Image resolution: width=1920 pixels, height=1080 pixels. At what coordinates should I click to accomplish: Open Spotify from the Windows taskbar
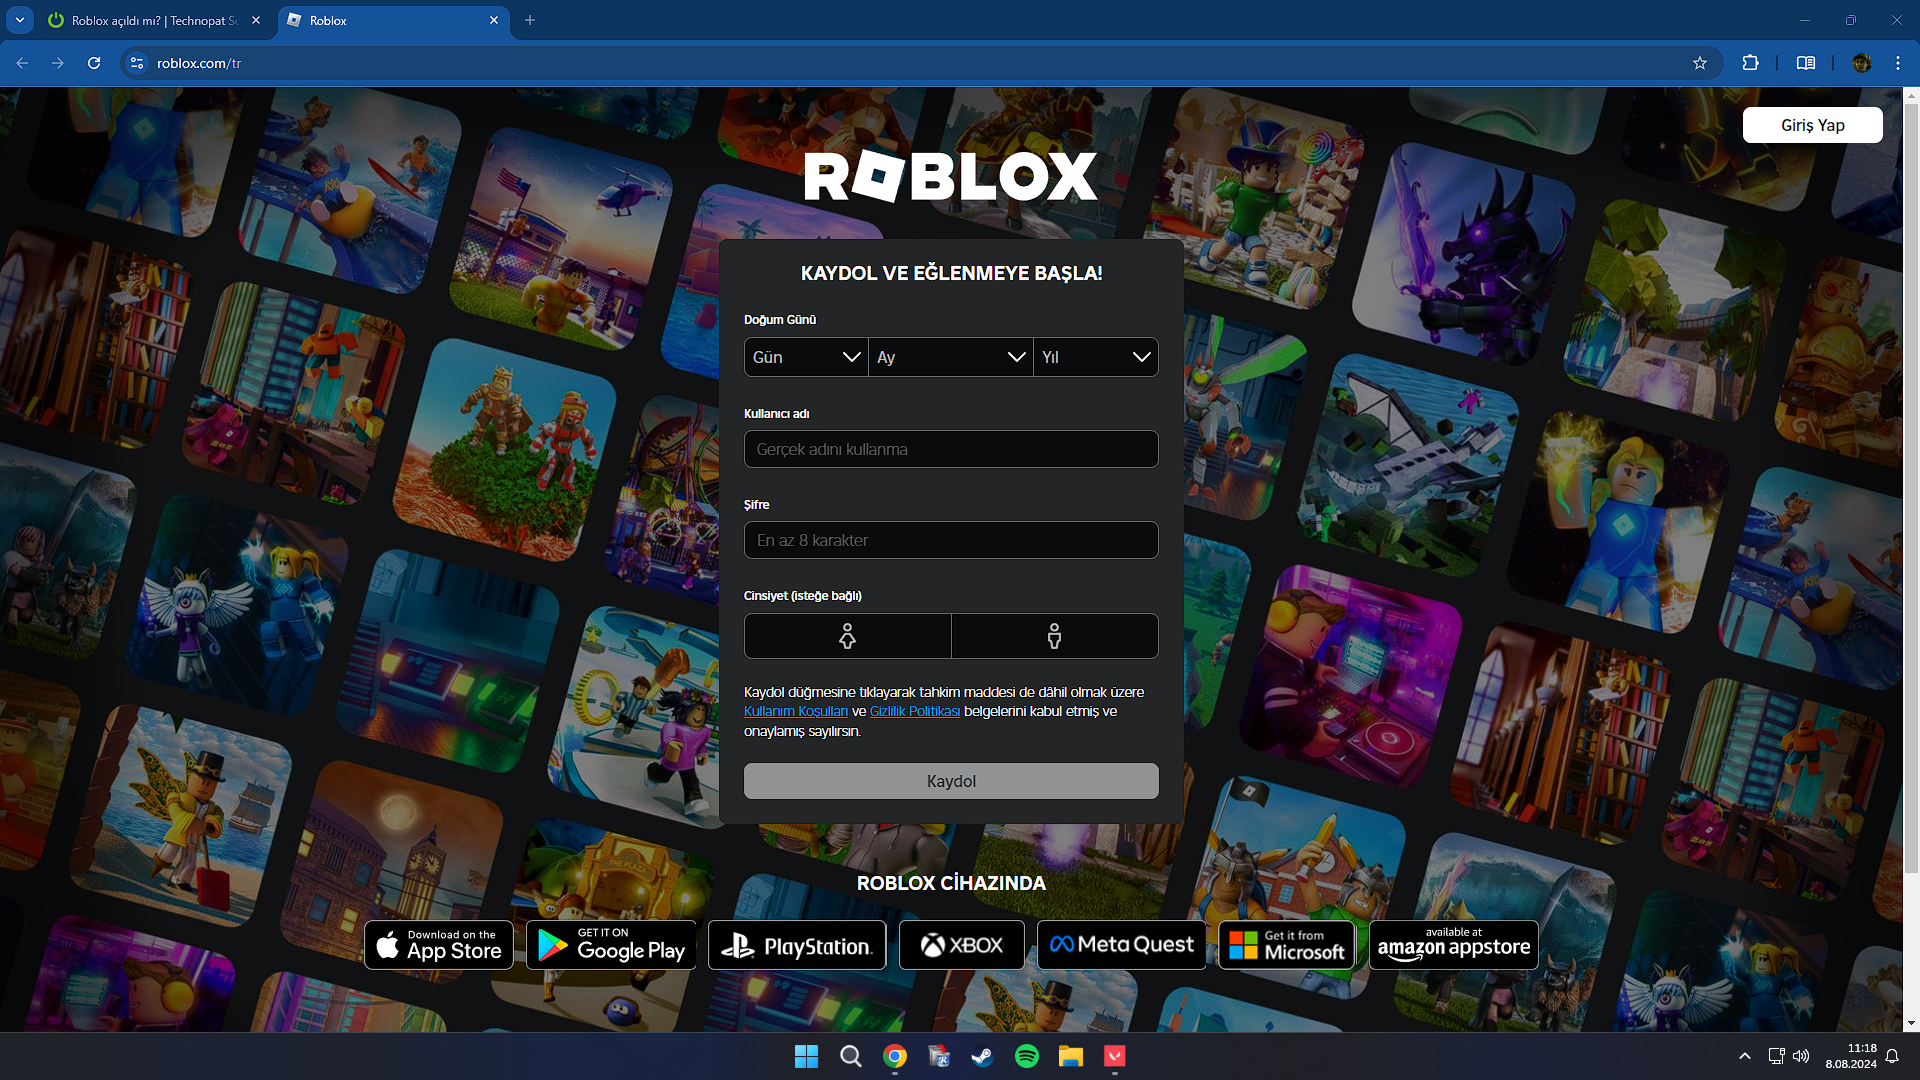click(1026, 1056)
